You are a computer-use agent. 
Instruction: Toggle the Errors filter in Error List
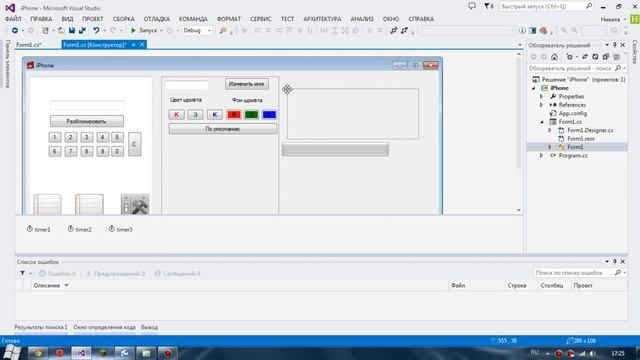[x=58, y=273]
